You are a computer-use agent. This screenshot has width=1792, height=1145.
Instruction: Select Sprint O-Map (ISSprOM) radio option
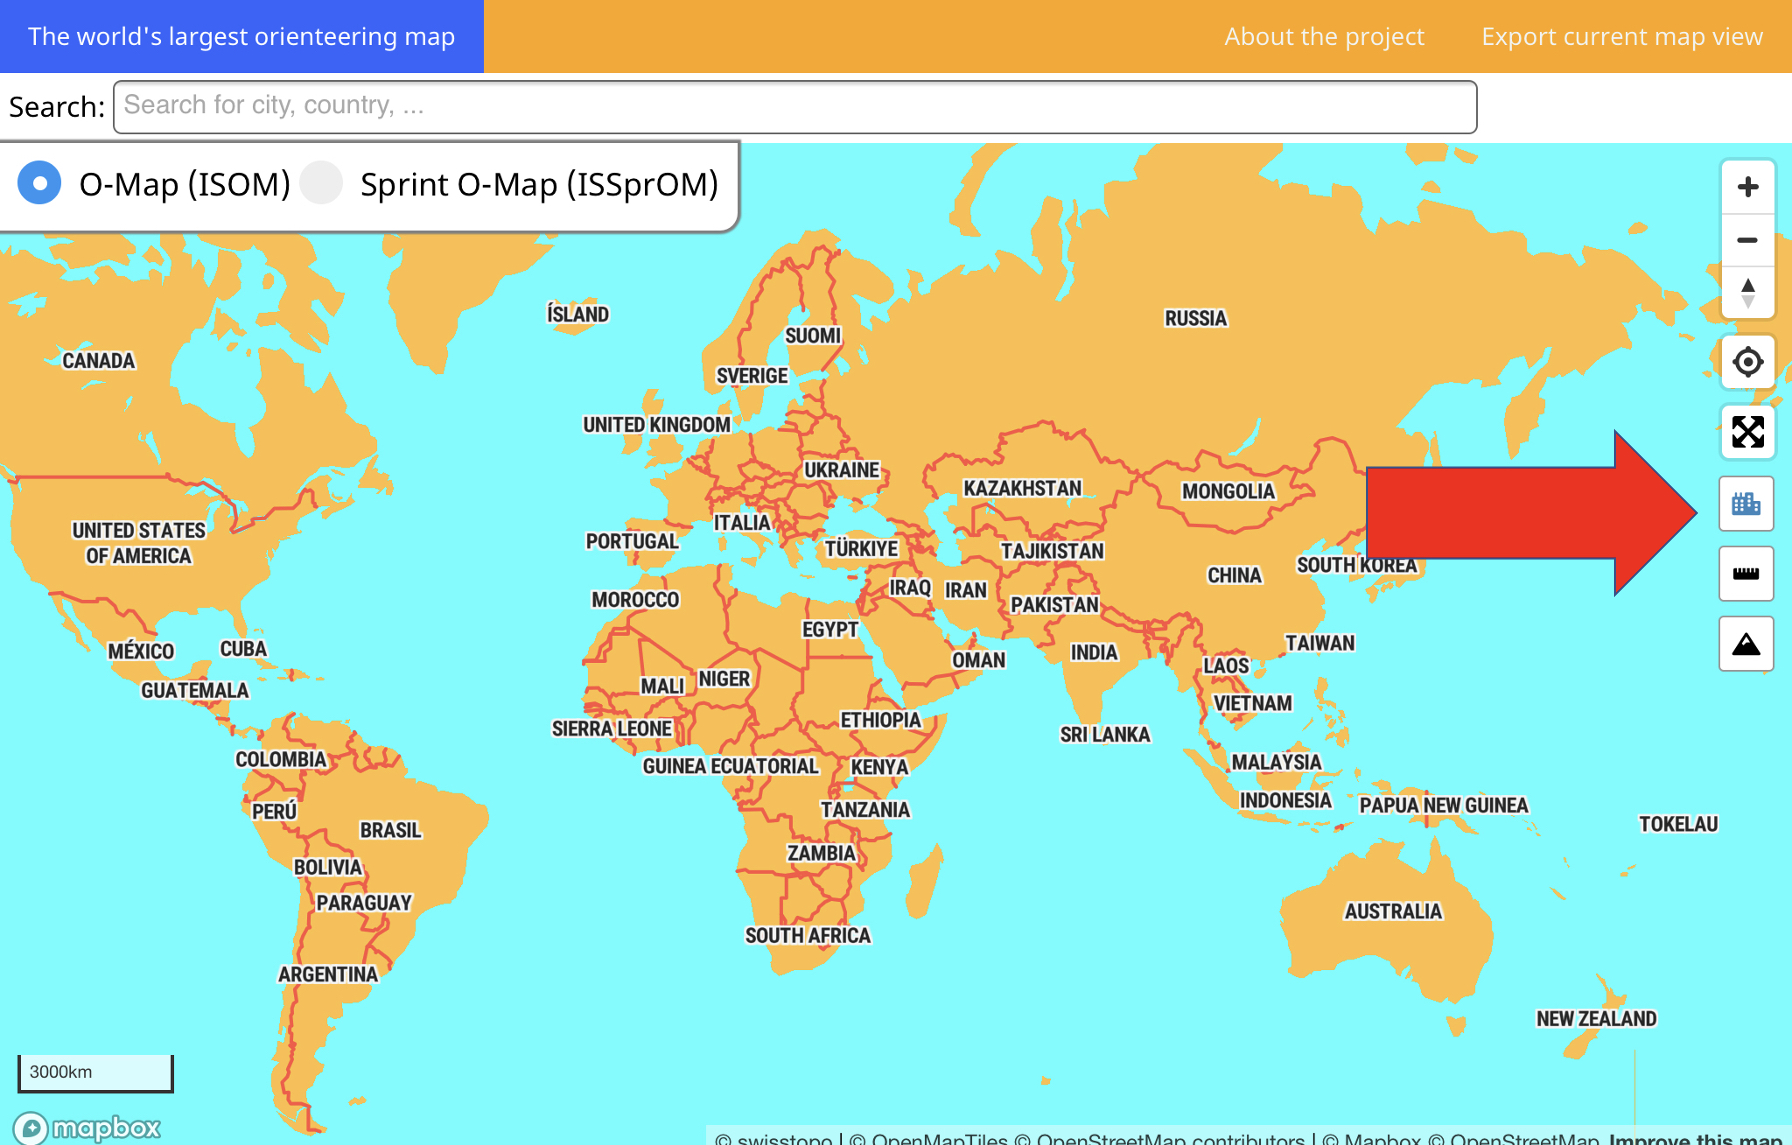pyautogui.click(x=322, y=184)
